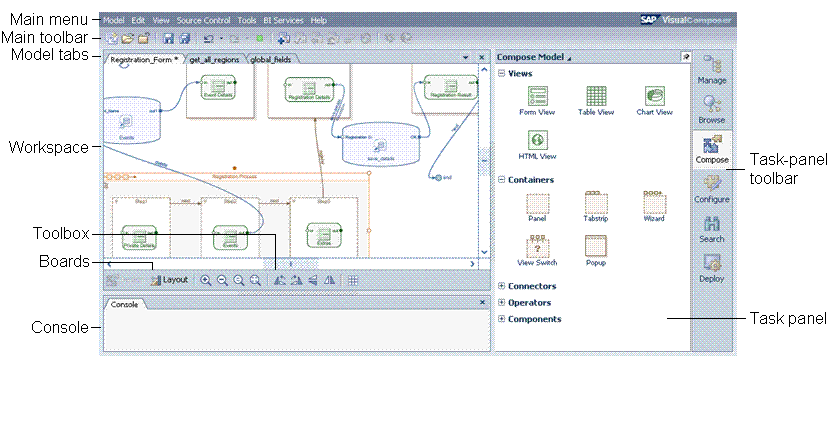828x424 pixels.
Task: Expand the Operators section
Action: coord(502,303)
